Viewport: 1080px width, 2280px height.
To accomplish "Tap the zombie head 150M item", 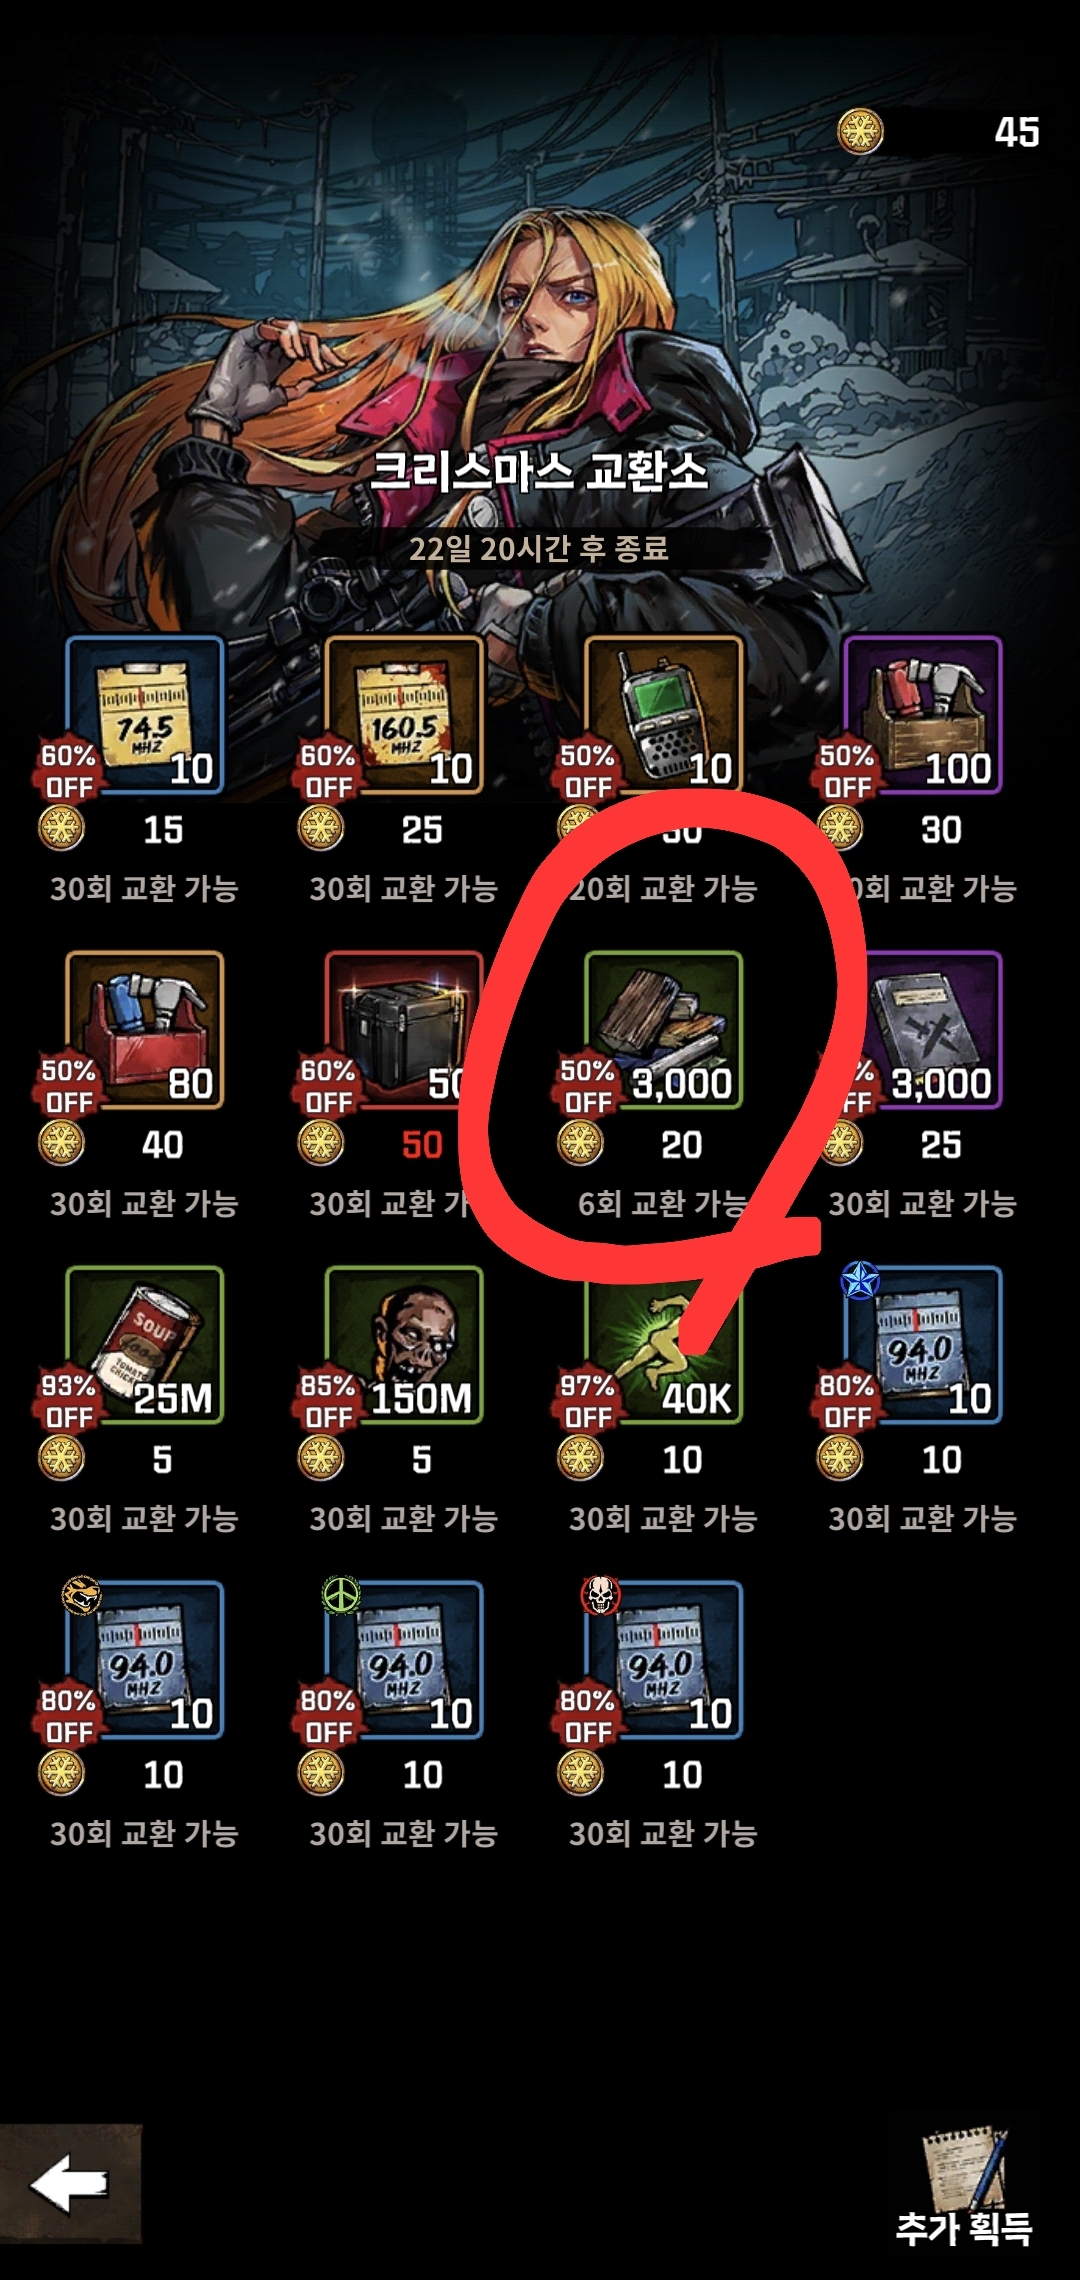I will [x=404, y=1345].
